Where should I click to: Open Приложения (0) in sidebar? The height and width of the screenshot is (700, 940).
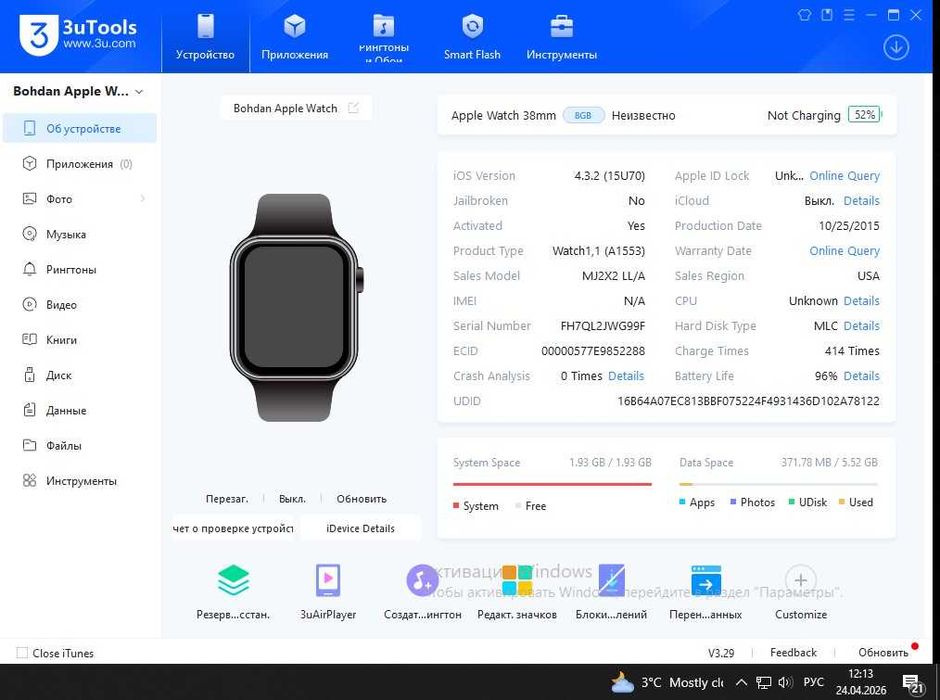click(x=80, y=164)
